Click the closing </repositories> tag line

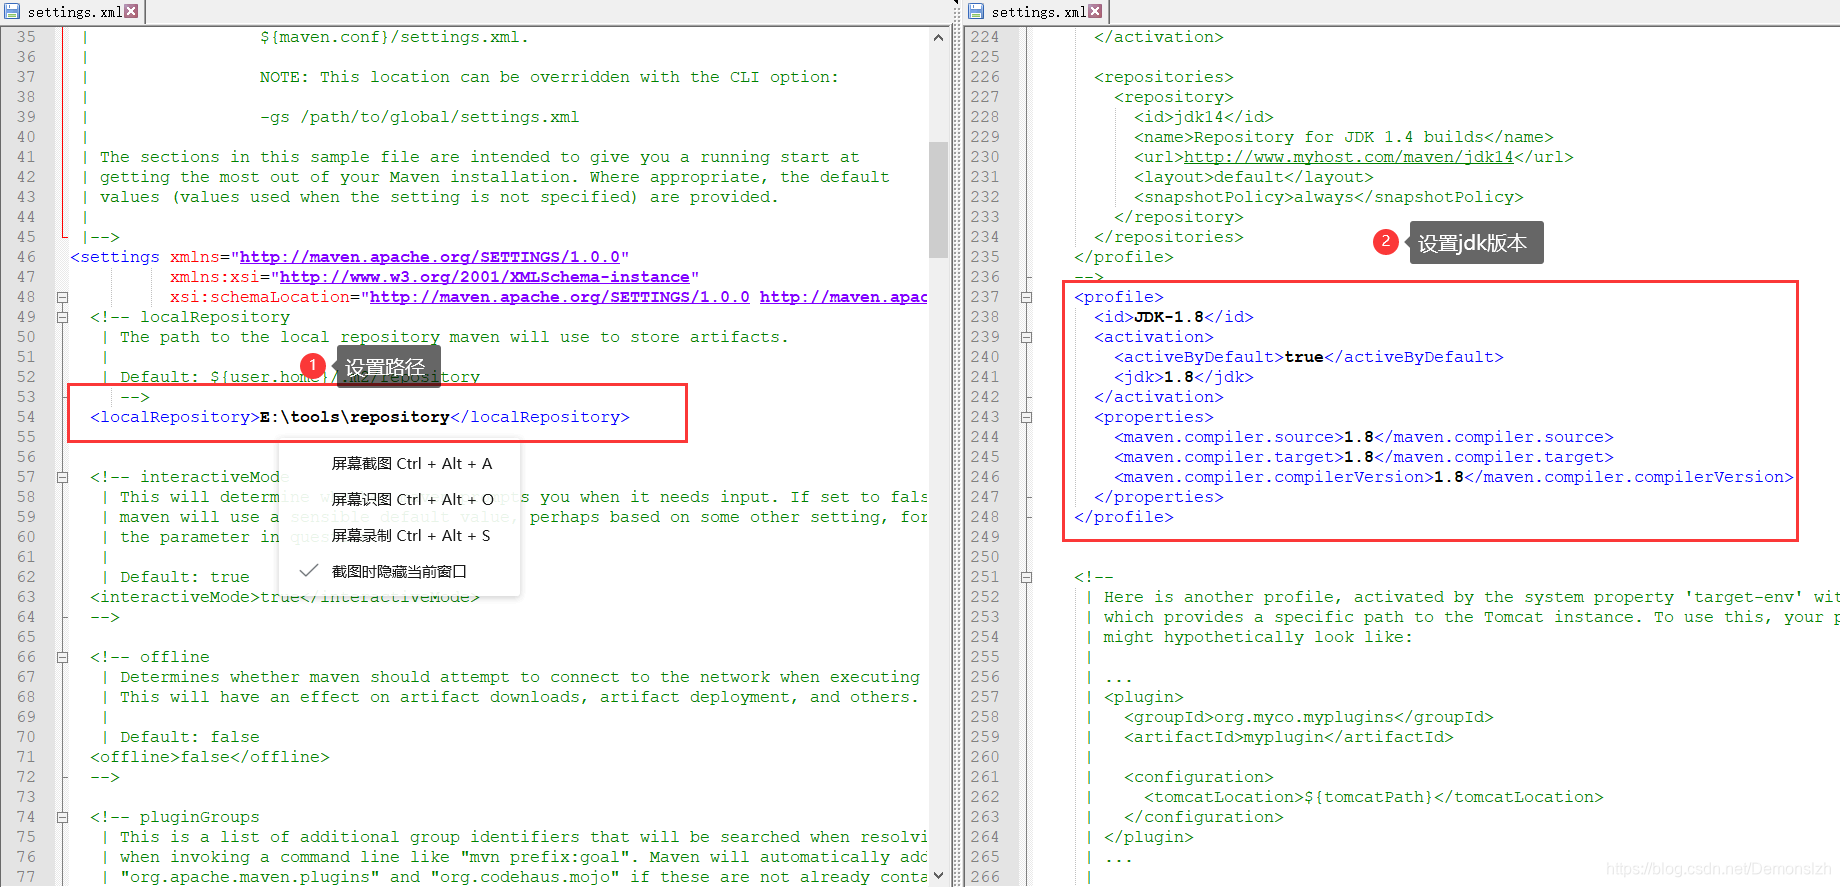click(x=1169, y=237)
